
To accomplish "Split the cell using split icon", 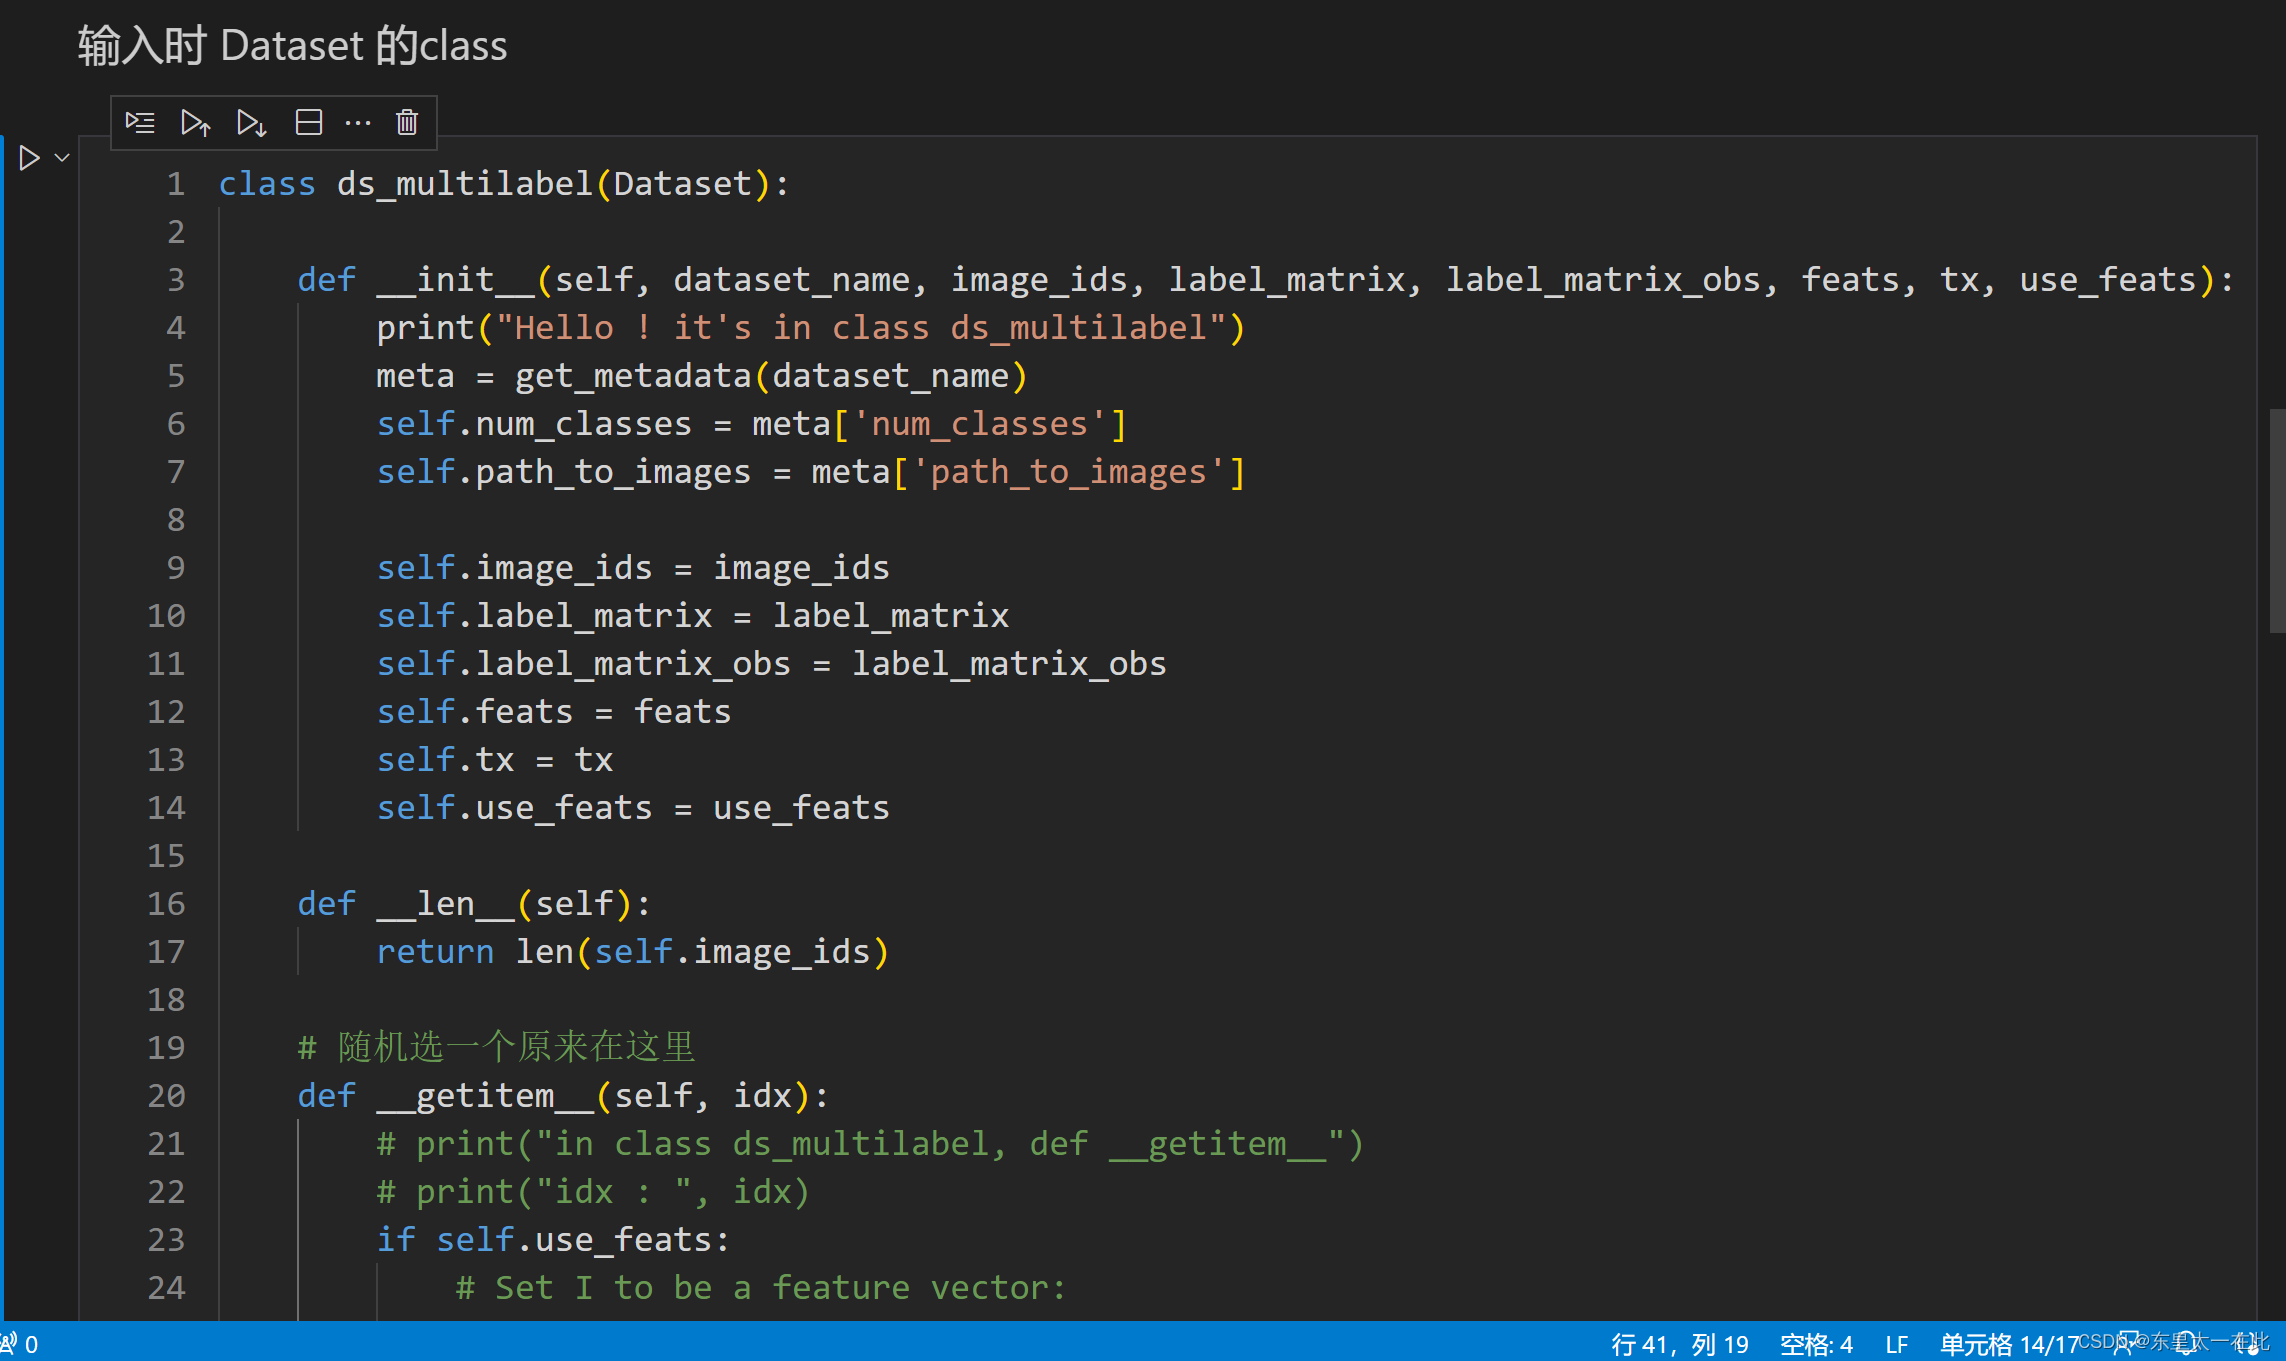I will tap(309, 123).
